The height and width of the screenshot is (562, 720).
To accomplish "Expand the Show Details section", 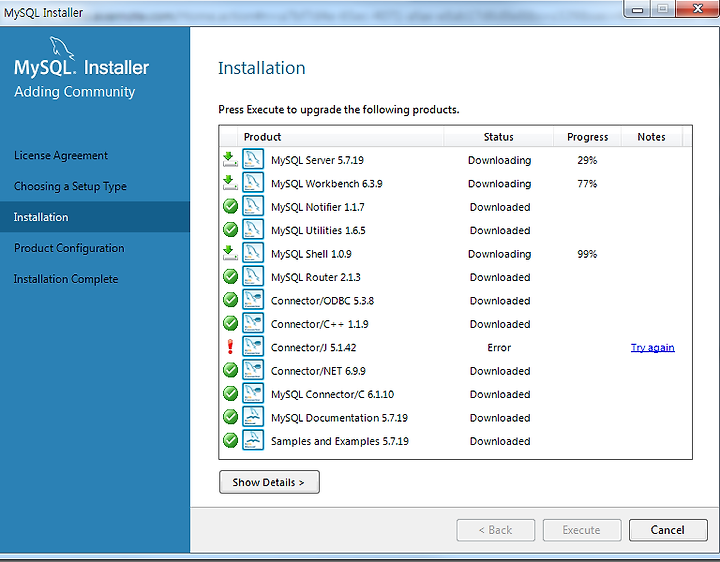I will (x=269, y=482).
